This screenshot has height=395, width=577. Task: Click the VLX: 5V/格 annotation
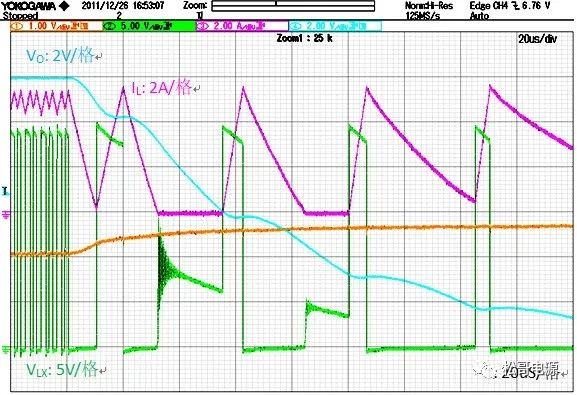pyautogui.click(x=63, y=369)
